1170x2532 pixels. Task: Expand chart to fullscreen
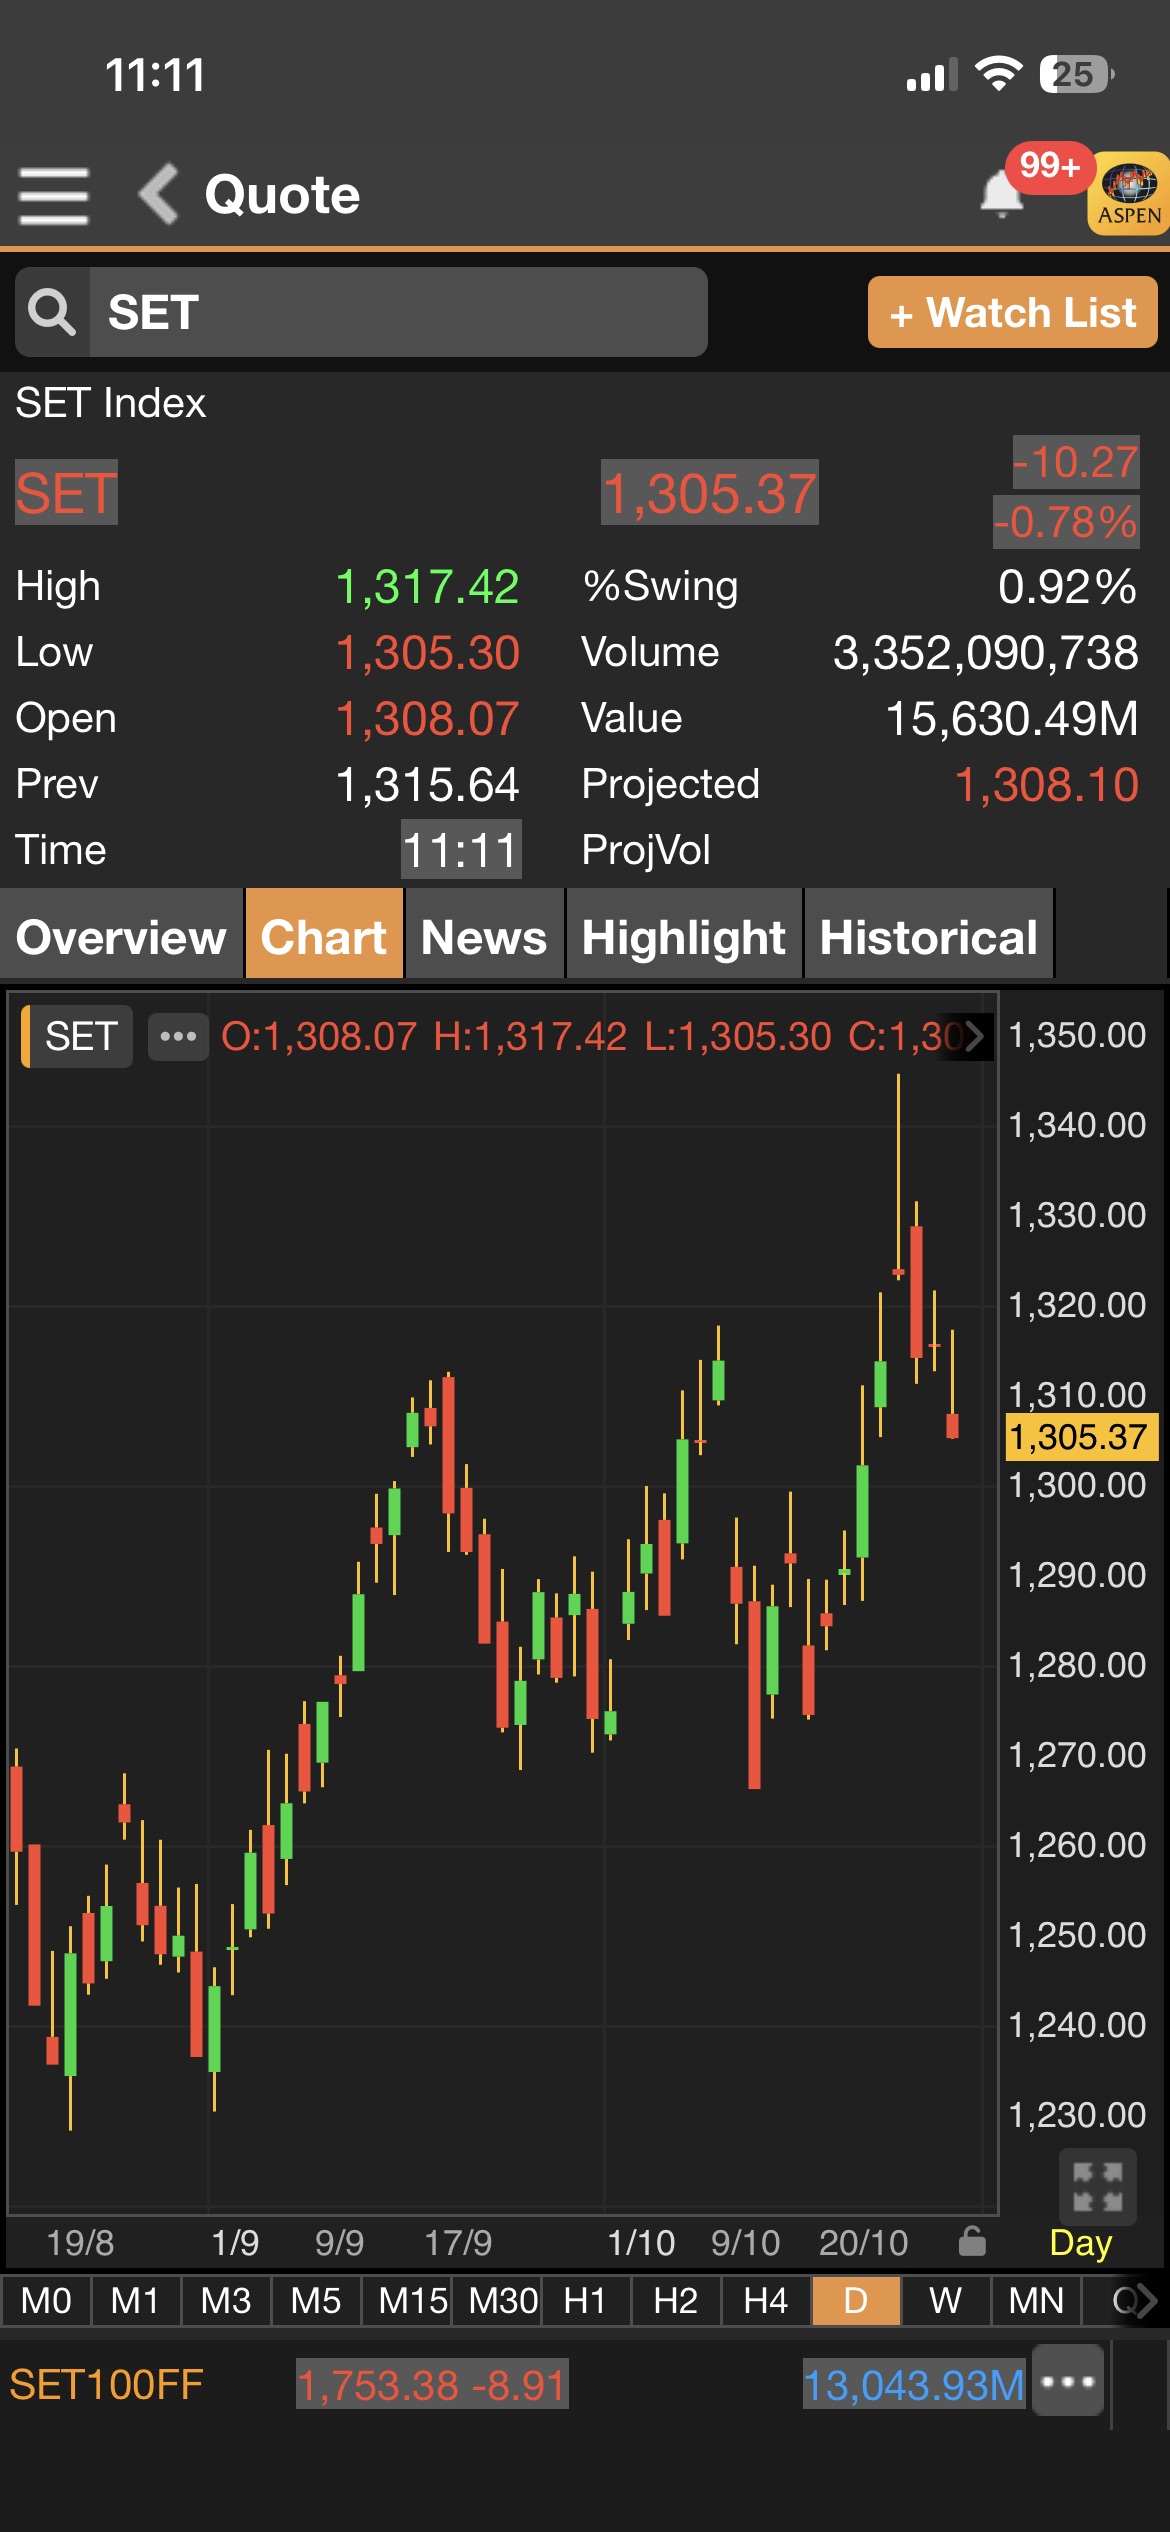(1097, 2187)
